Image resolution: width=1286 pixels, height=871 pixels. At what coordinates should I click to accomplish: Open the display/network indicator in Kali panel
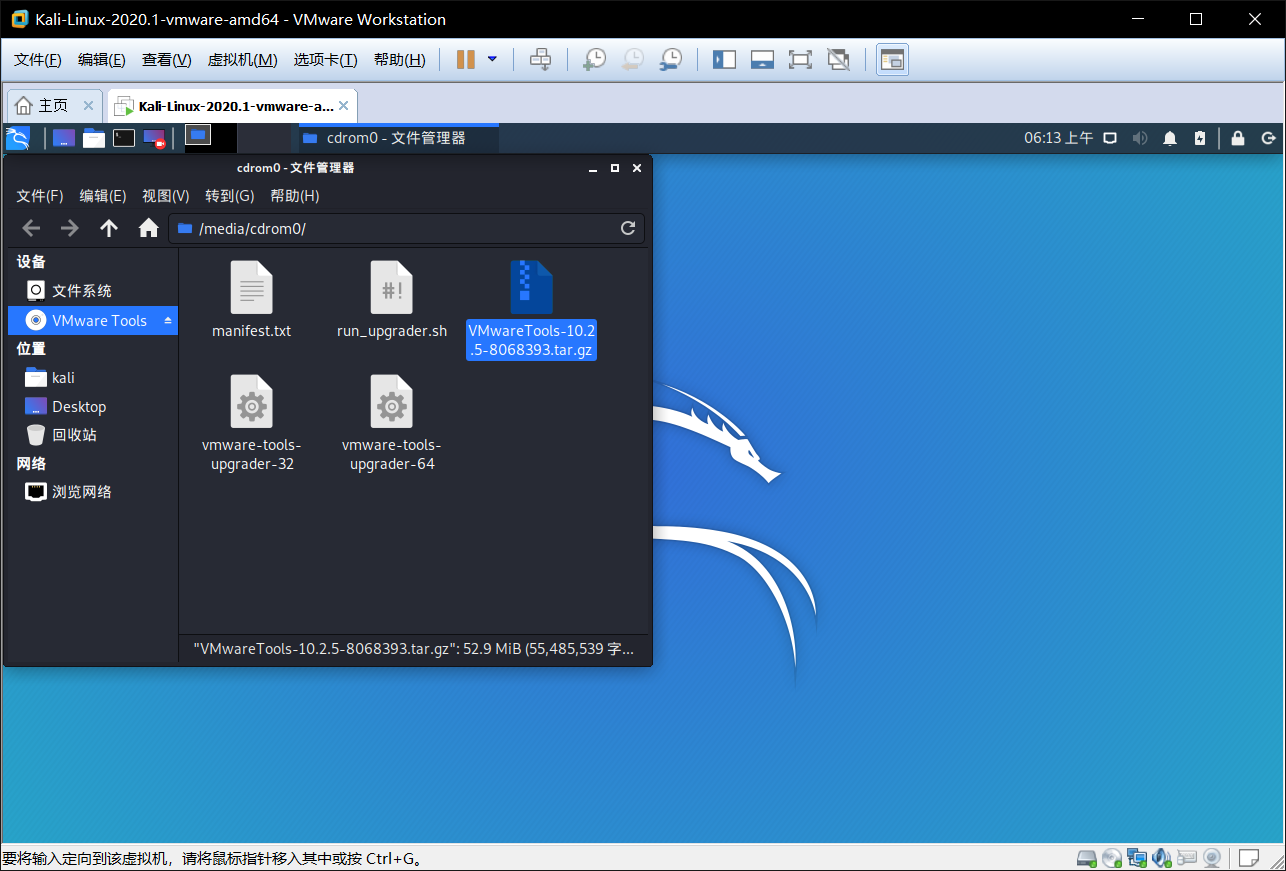pyautogui.click(x=1109, y=138)
